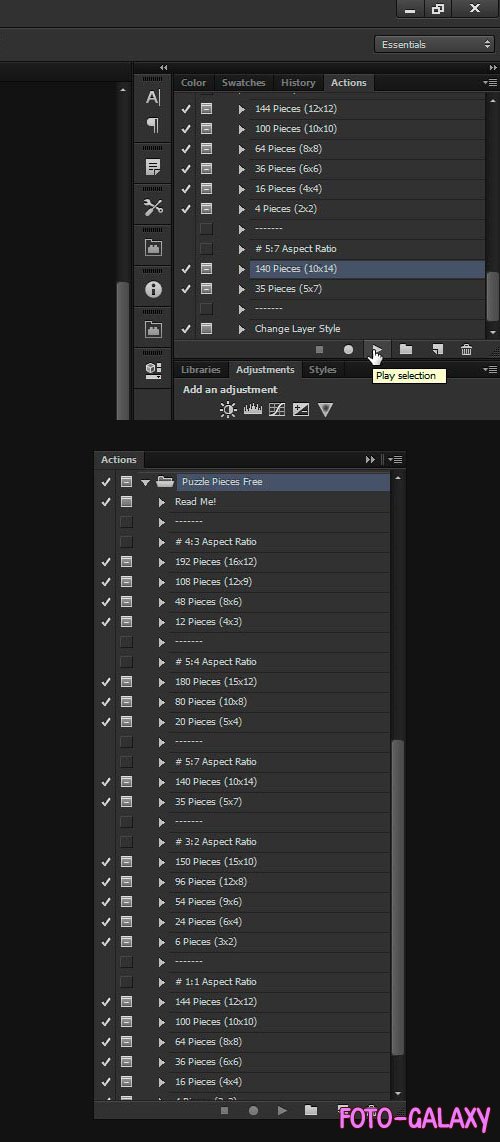The height and width of the screenshot is (1142, 500).
Task: Click play button in floating Actions panel
Action: (282, 1111)
